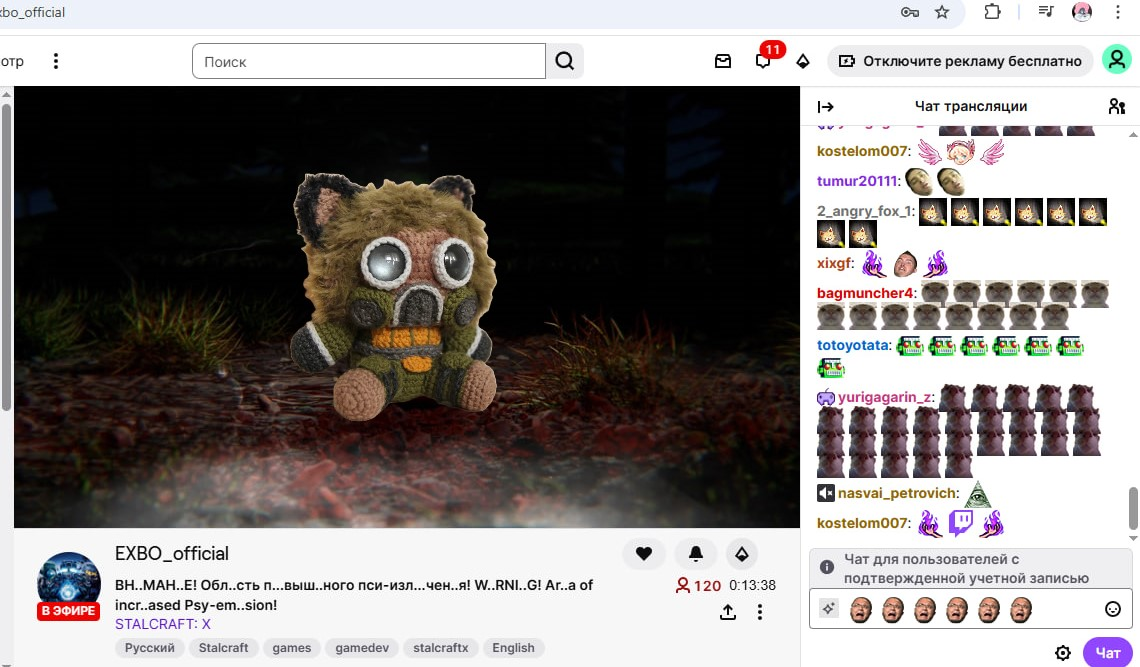Click the Bits icon in top bar
Viewport: 1140px width, 667px height.
click(x=802, y=61)
